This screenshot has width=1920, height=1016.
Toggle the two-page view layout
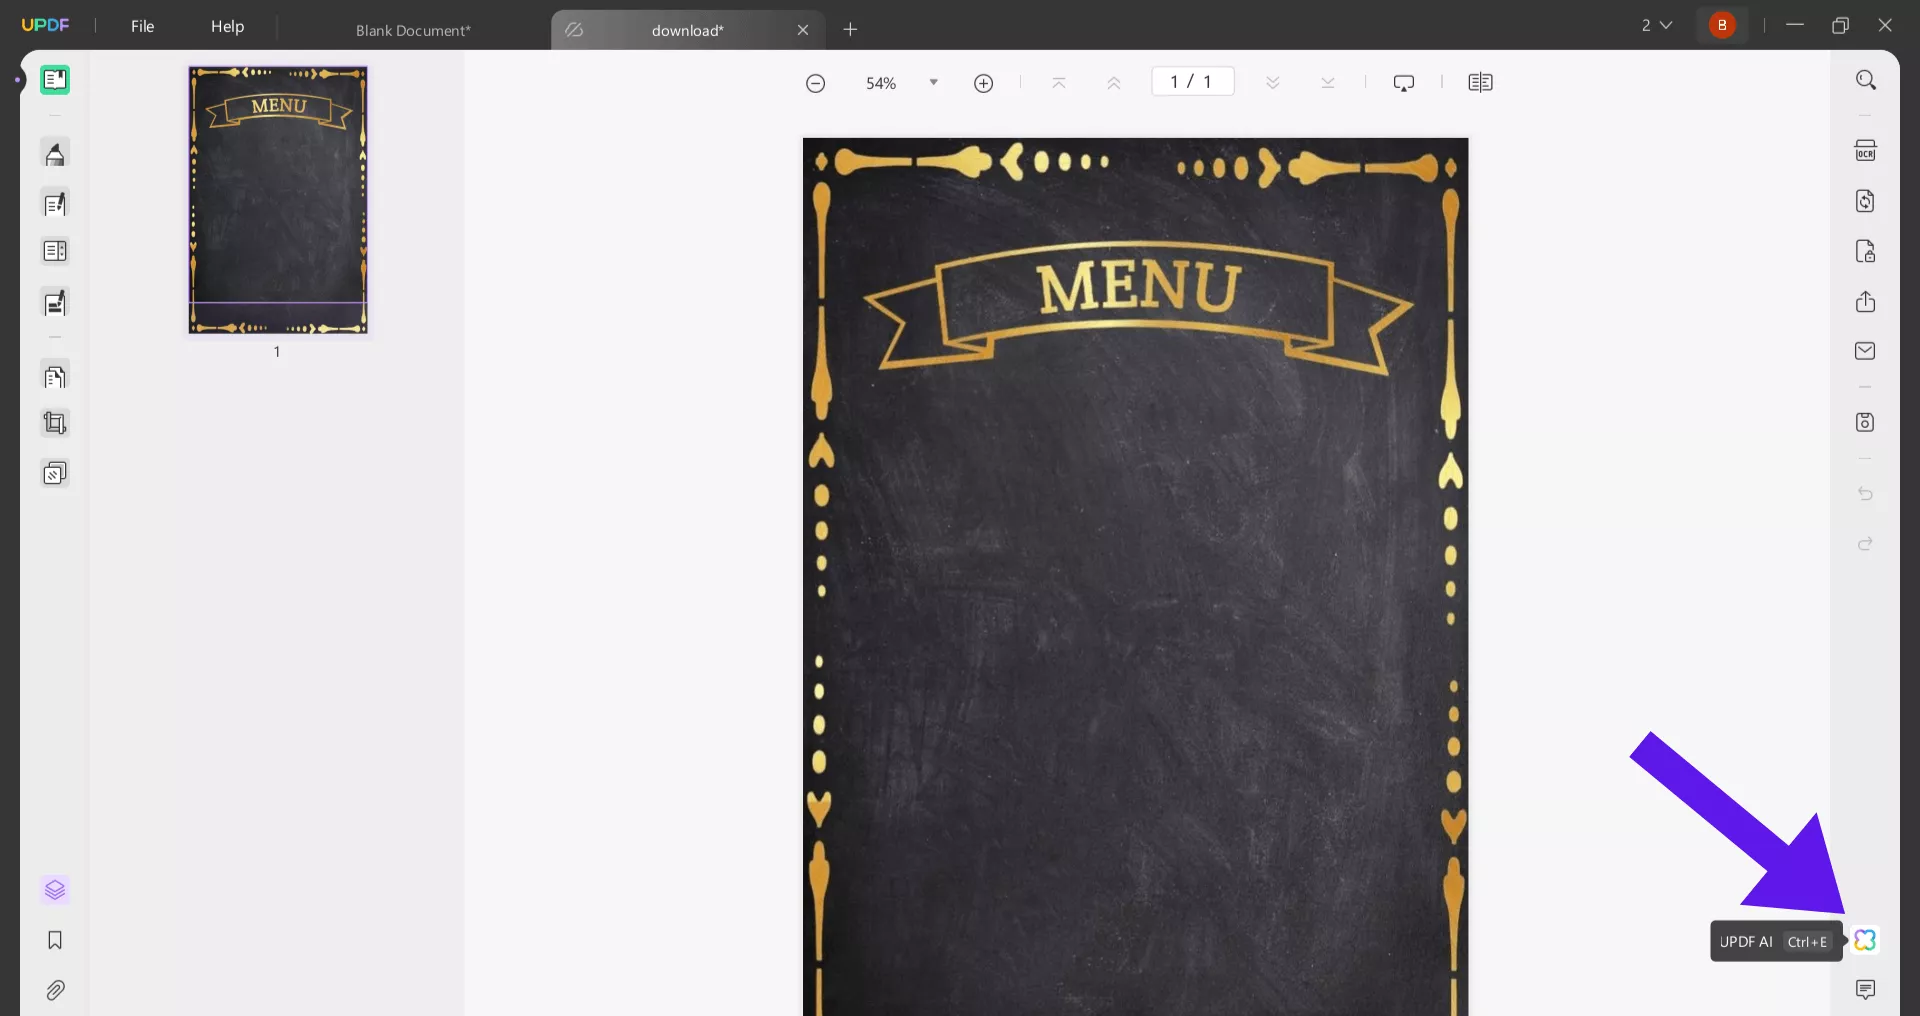tap(1481, 83)
